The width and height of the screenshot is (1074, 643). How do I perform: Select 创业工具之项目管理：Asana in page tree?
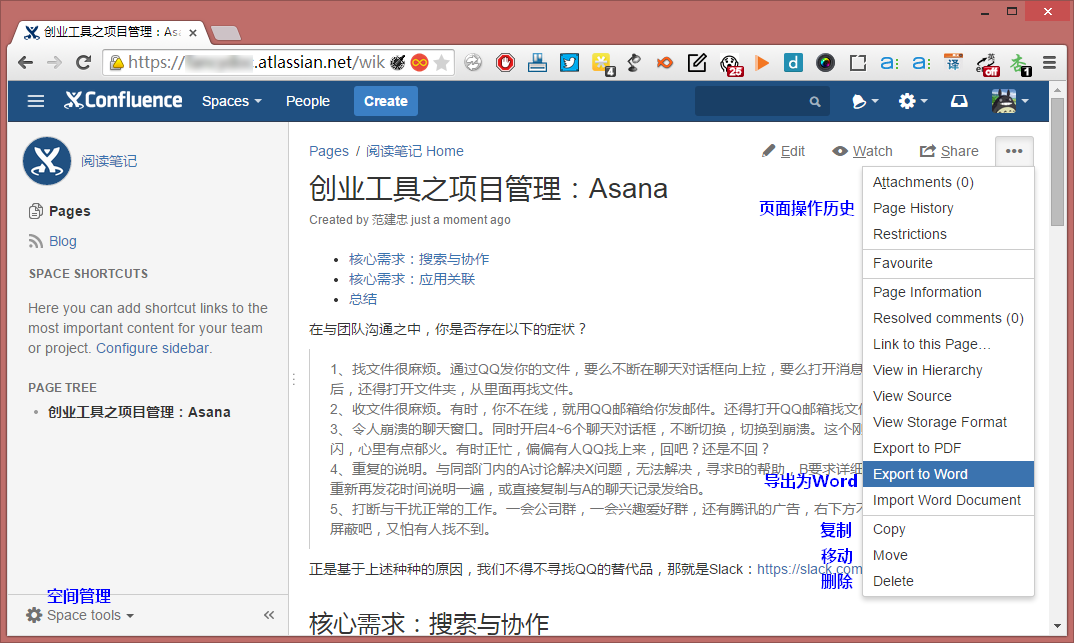coord(139,412)
